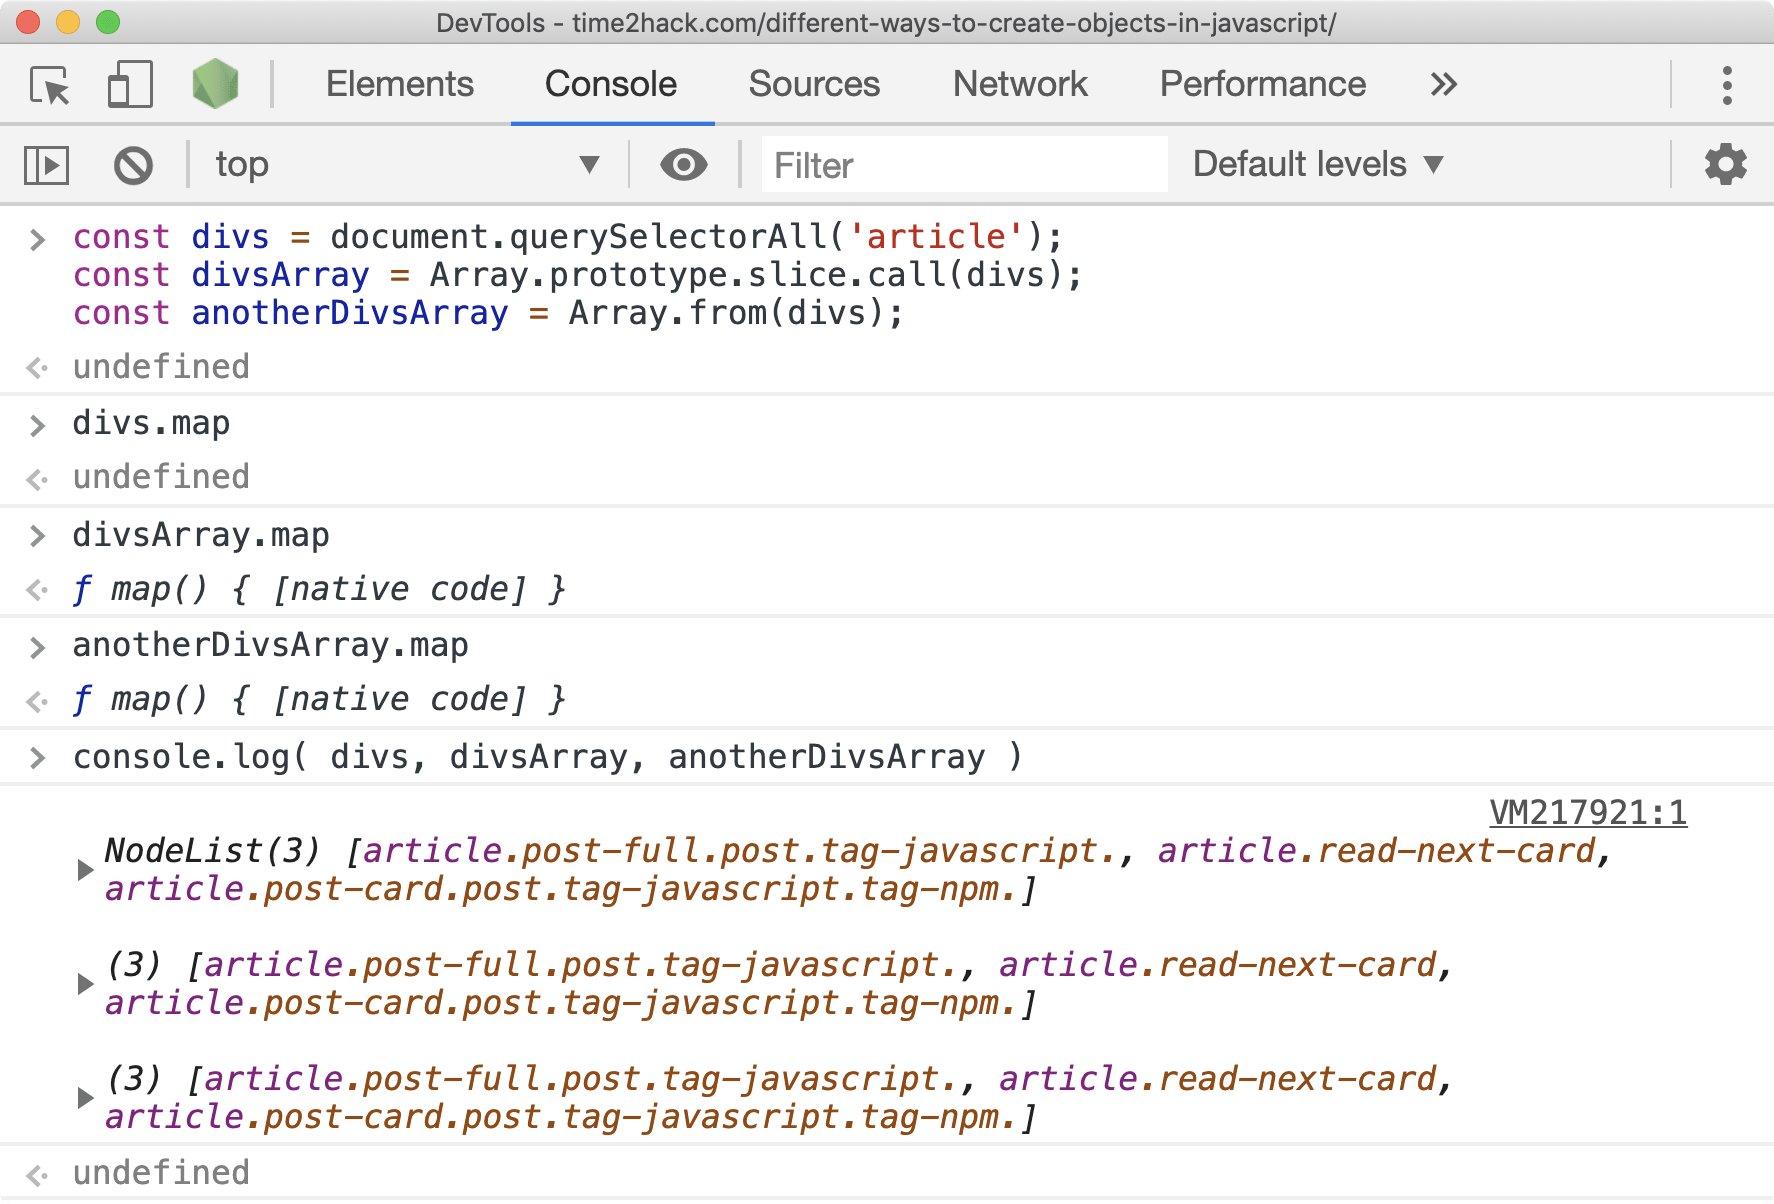Image resolution: width=1774 pixels, height=1204 pixels.
Task: Create a live expression with the eye icon
Action: click(684, 164)
